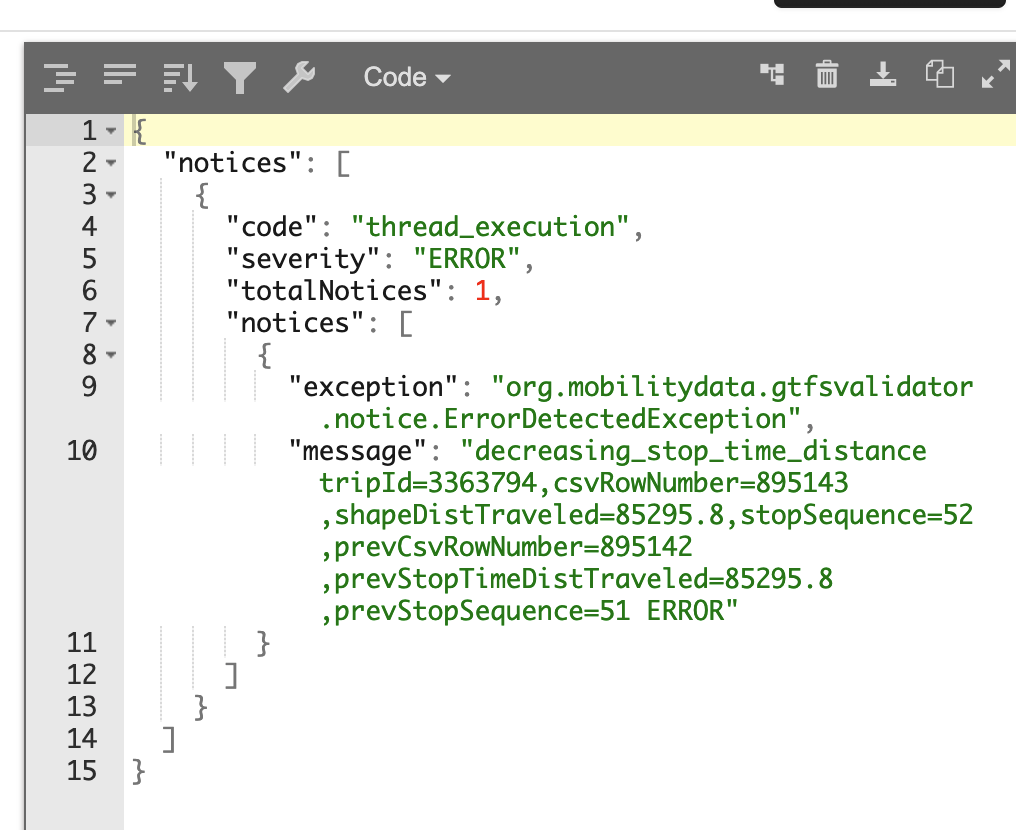Click the .notice.ErrorDetectedException text
Screen dimensions: 1016x830
pyautogui.click(x=560, y=419)
